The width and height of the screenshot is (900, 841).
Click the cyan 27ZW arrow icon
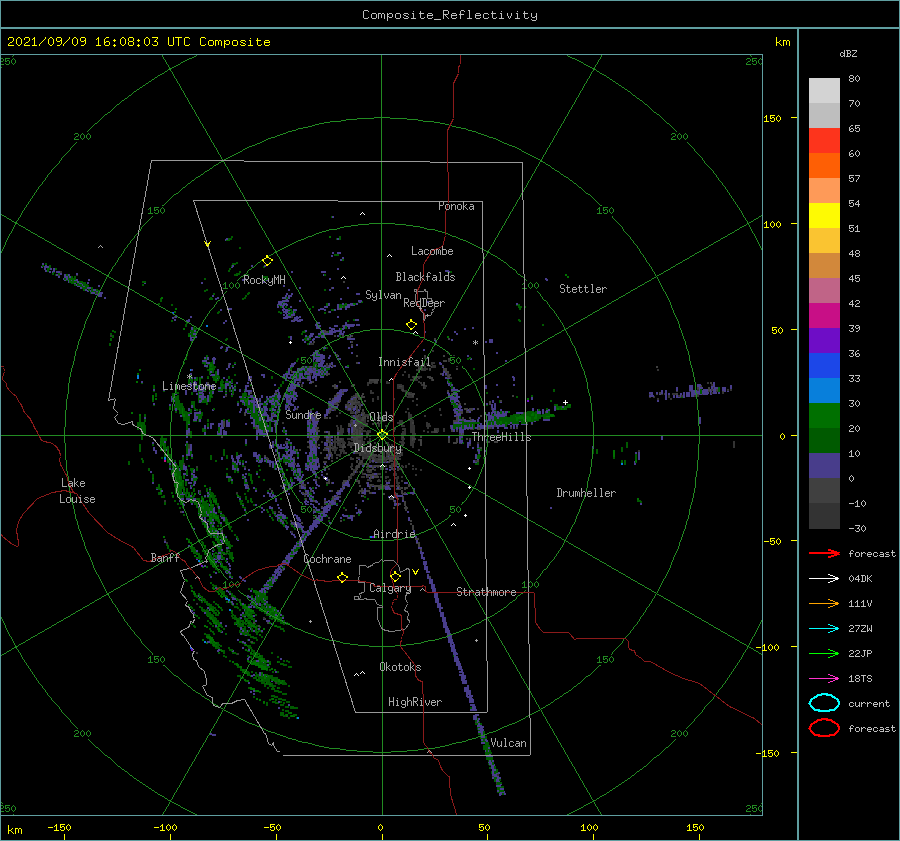pyautogui.click(x=824, y=629)
